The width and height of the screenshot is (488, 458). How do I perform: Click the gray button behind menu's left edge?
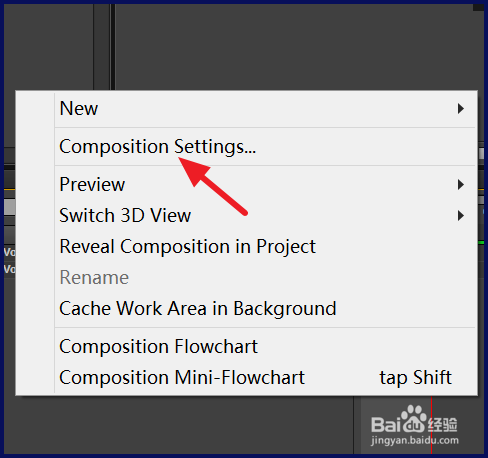point(10,207)
